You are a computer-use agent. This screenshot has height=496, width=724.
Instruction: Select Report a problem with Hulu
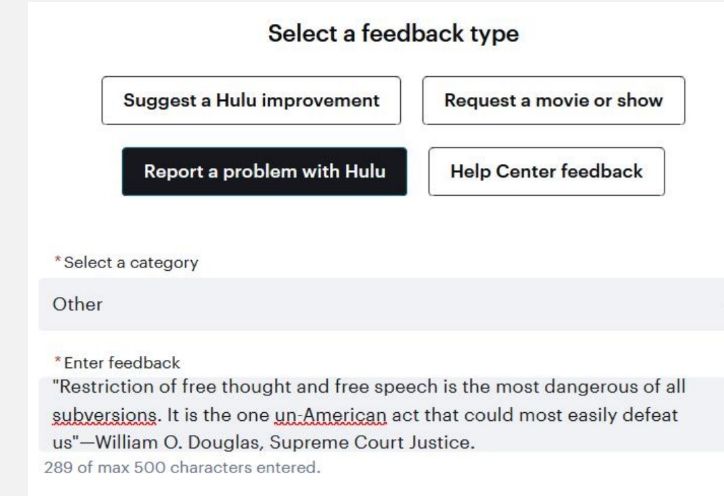(x=264, y=171)
